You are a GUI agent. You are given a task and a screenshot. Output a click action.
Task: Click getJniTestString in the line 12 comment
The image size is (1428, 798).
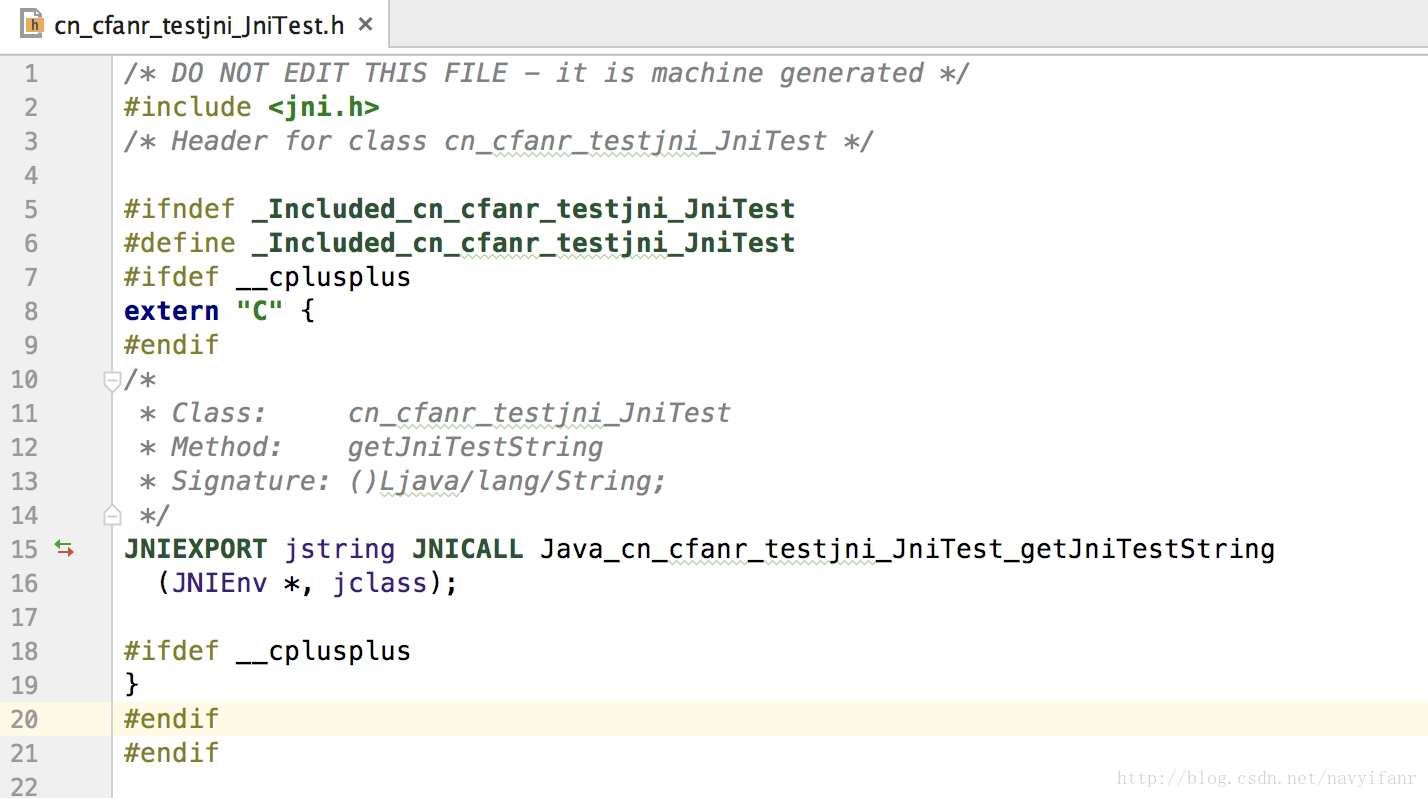[475, 447]
